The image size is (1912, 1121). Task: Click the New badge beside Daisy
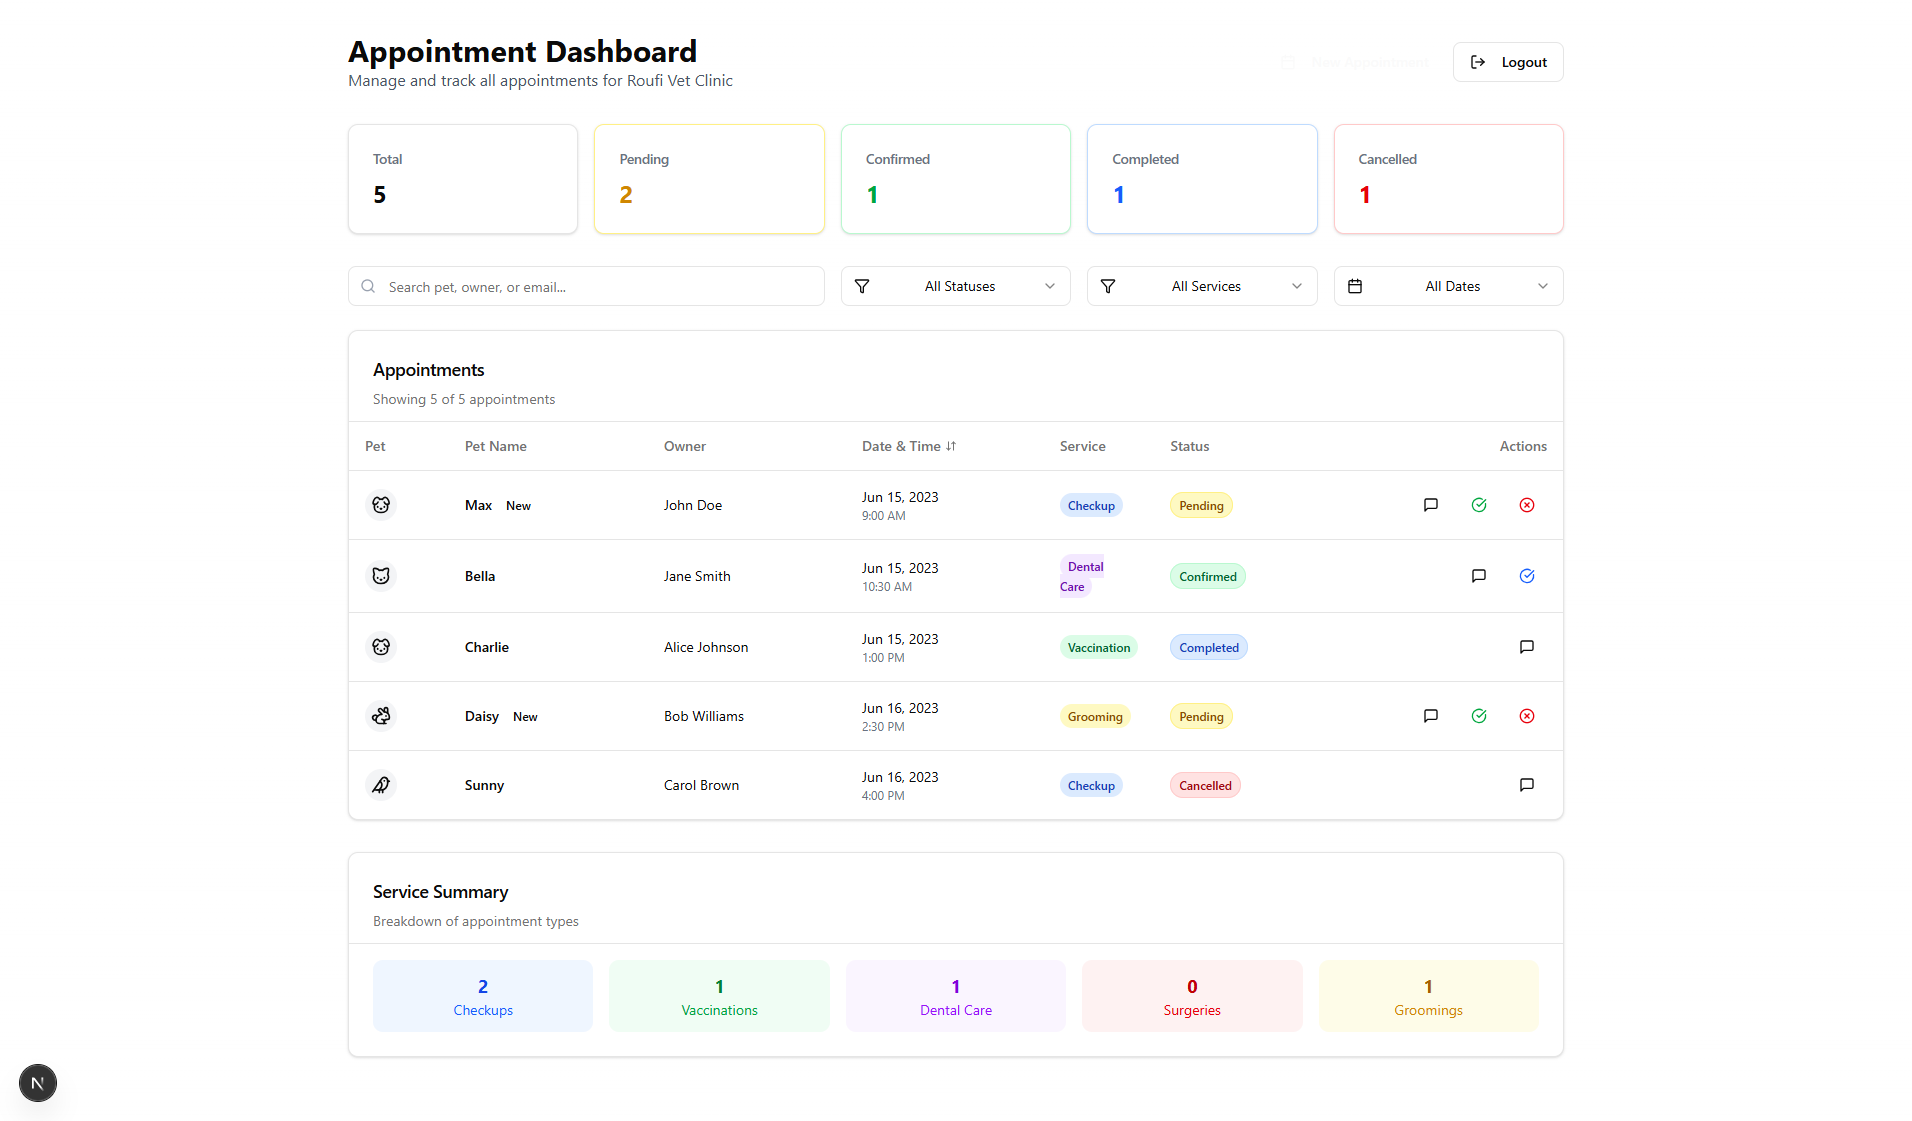coord(525,717)
